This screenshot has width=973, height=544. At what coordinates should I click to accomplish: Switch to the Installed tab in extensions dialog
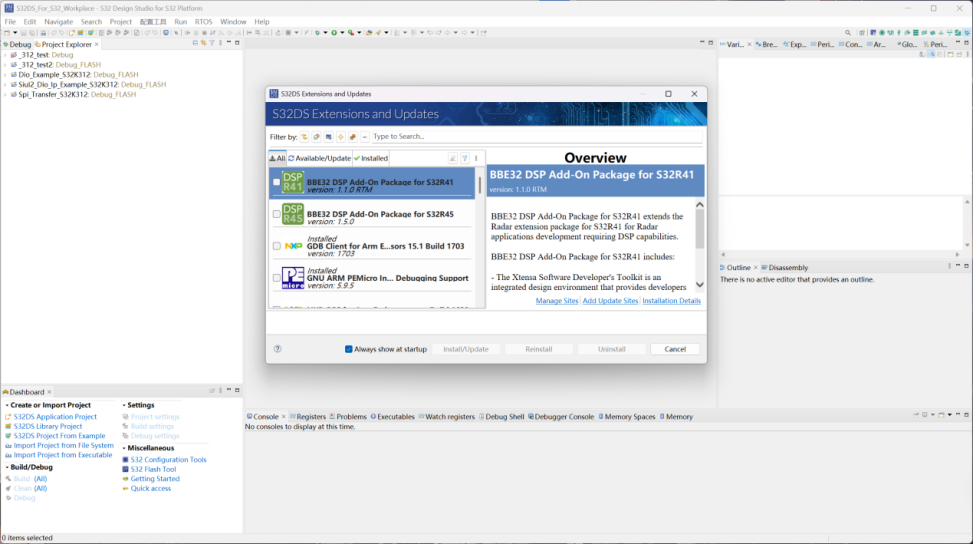[x=371, y=158]
